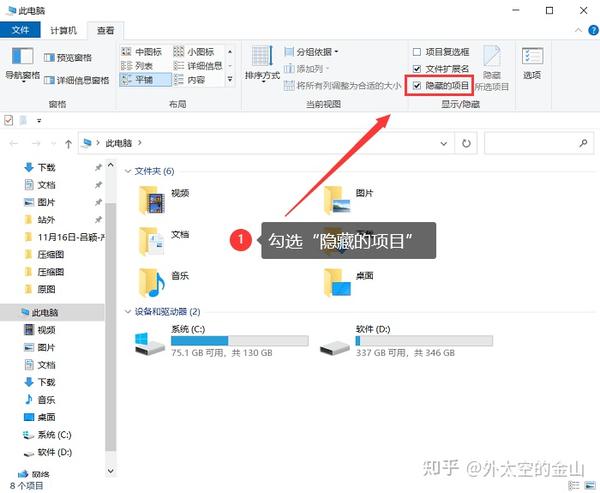Open 原图 folder in sidebar
The width and height of the screenshot is (600, 493).
46,289
